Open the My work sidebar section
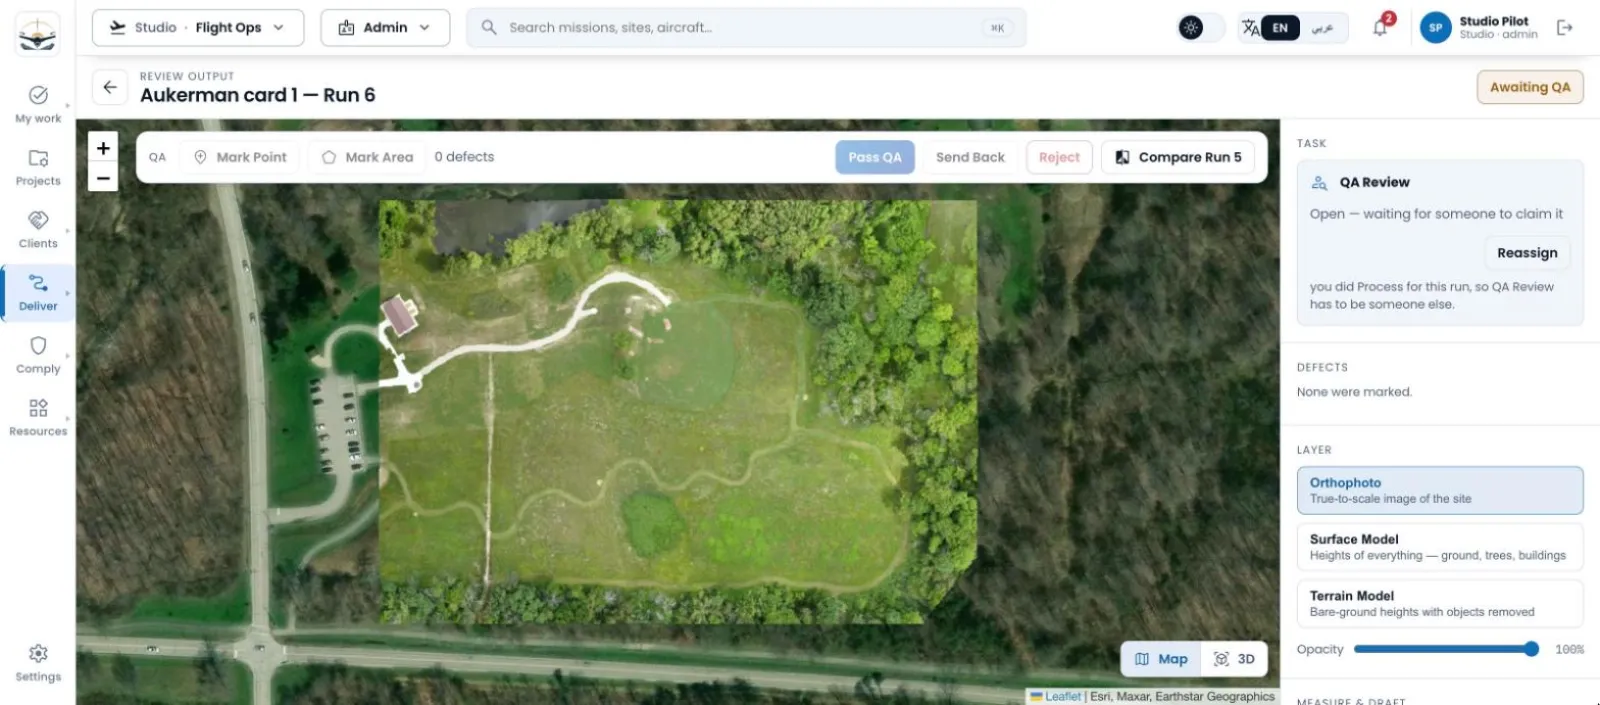 (x=38, y=104)
